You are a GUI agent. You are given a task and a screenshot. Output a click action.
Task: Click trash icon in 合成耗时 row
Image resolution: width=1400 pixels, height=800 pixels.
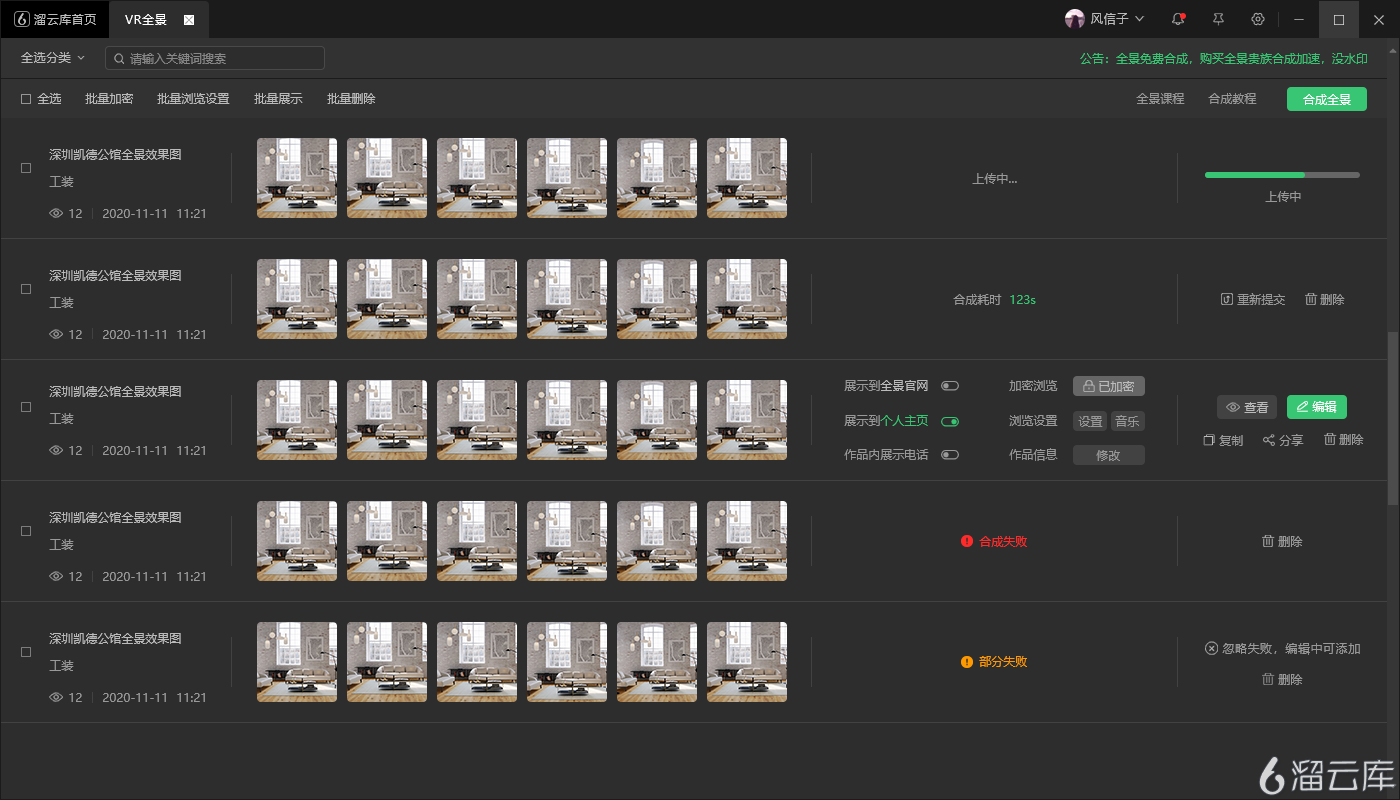[1311, 299]
